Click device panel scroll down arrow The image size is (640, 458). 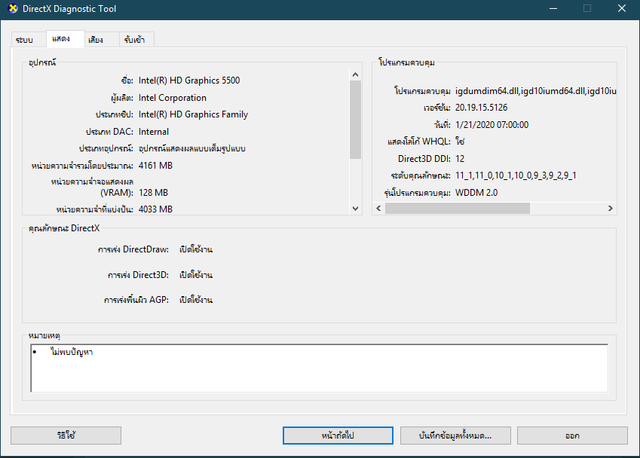pos(355,209)
